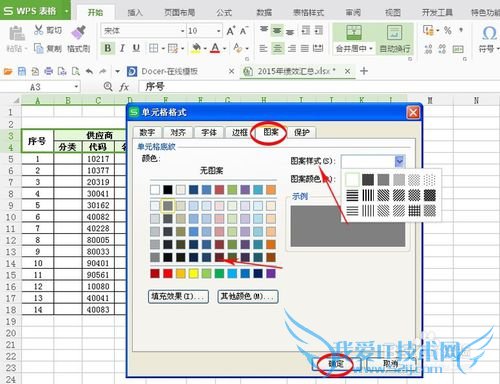Screen dimensions: 500x384
Task: Click the percent style icon
Action: [x=448, y=31]
